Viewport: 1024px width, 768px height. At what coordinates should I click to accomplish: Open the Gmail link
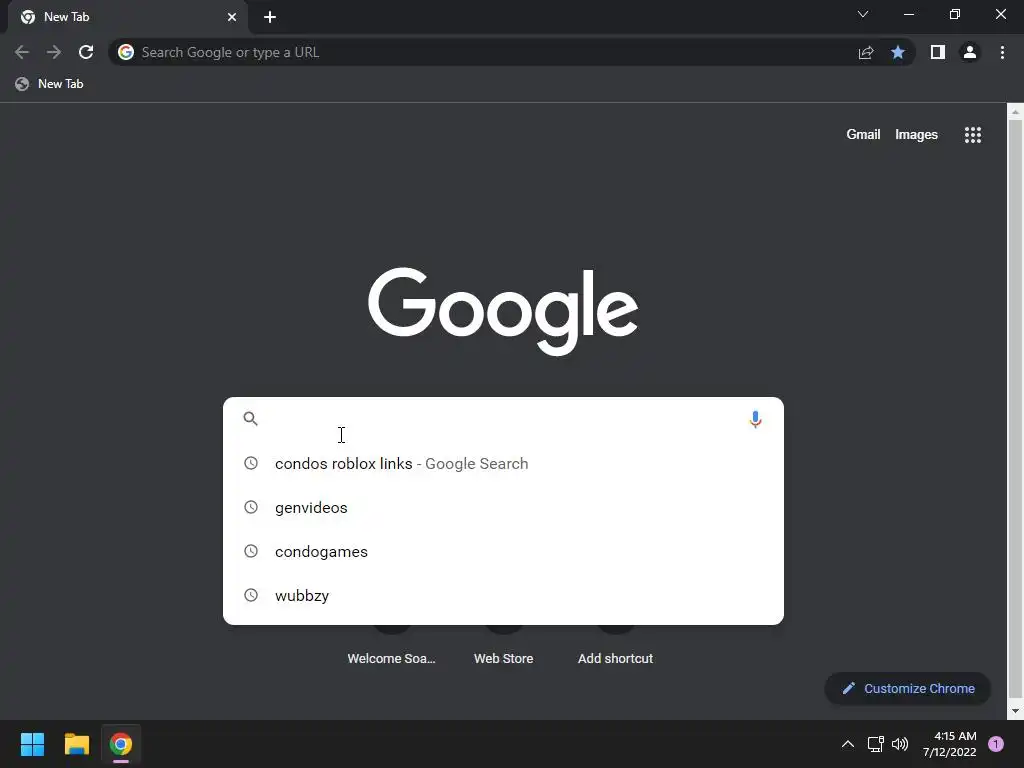click(x=863, y=135)
